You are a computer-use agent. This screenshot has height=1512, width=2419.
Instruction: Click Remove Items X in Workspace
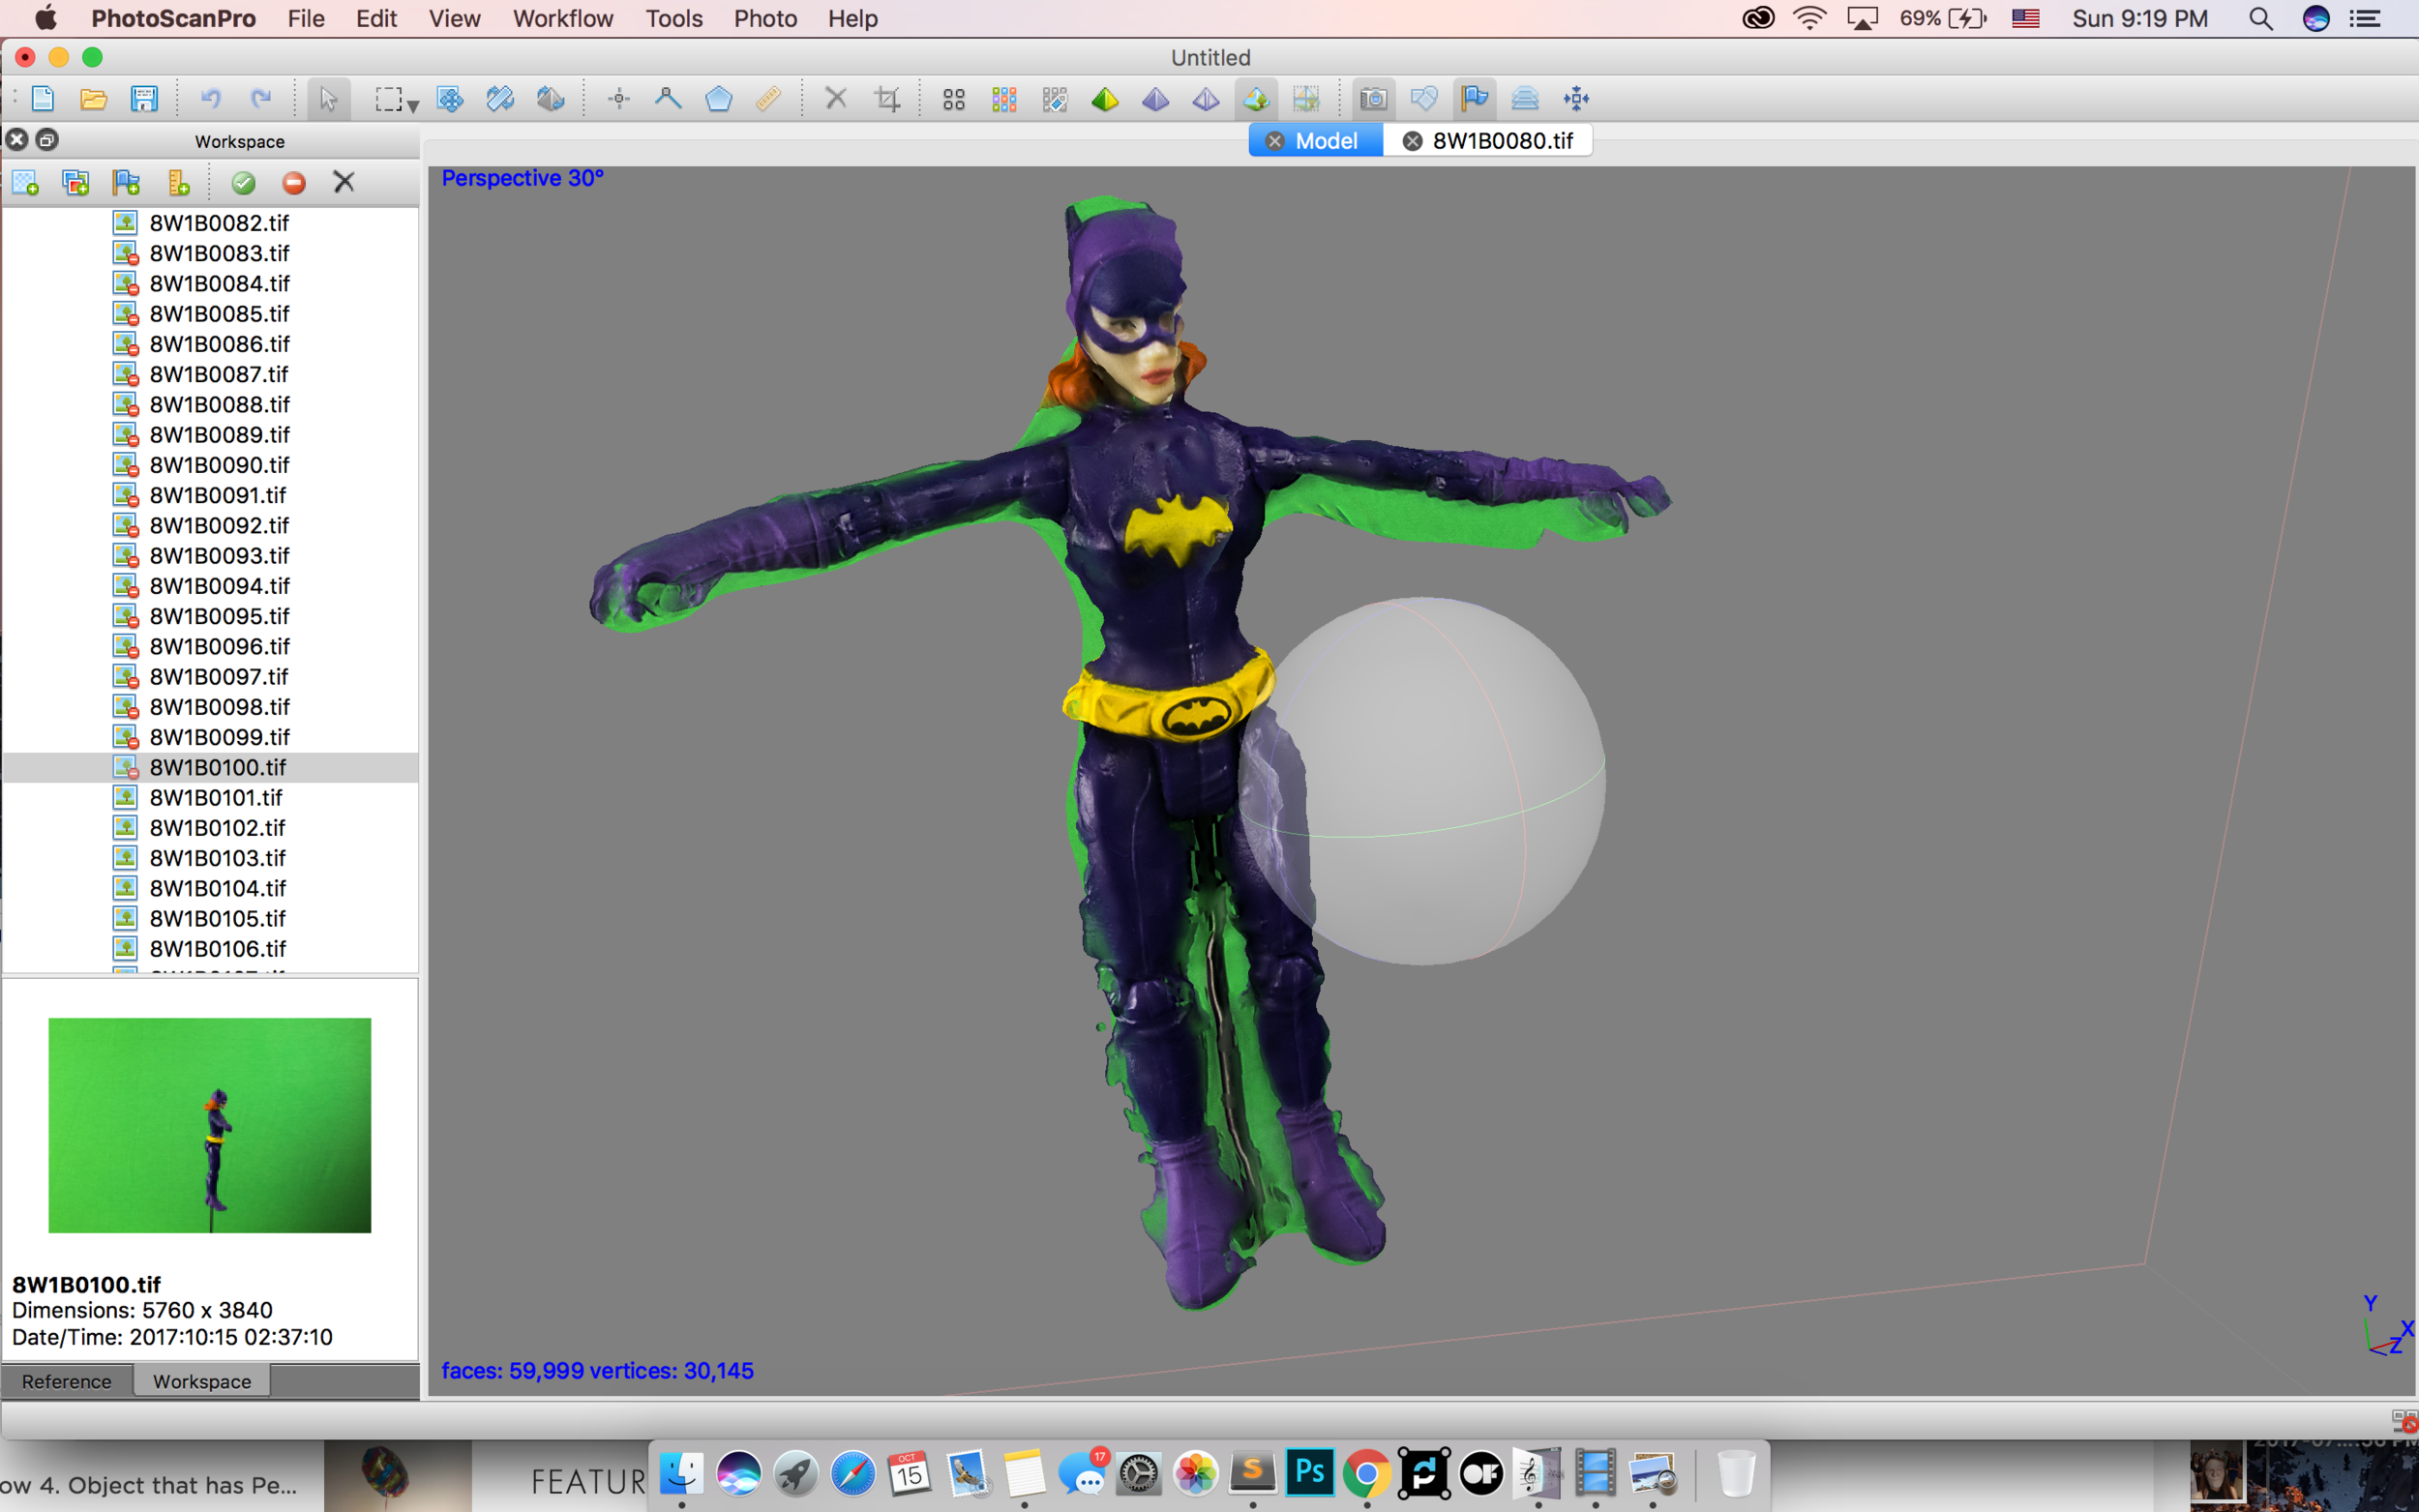point(344,182)
